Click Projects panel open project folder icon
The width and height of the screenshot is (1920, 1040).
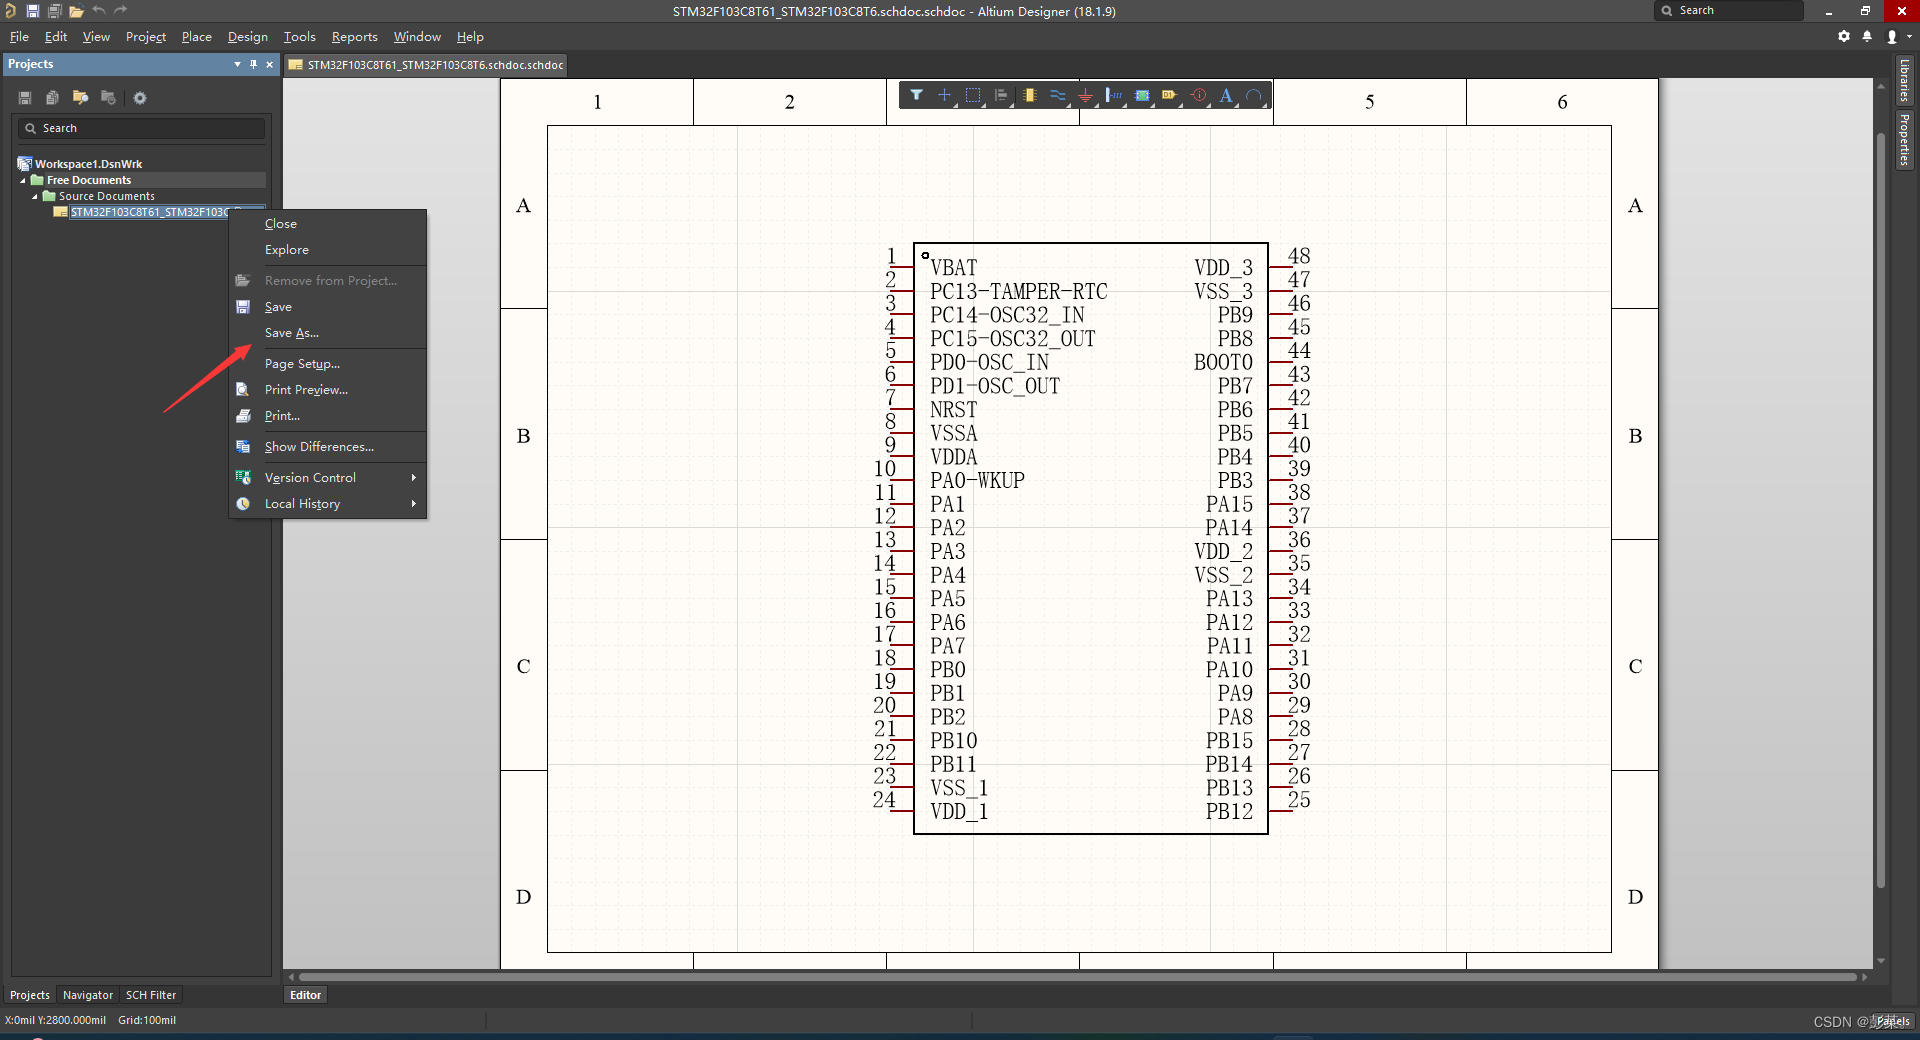(80, 98)
